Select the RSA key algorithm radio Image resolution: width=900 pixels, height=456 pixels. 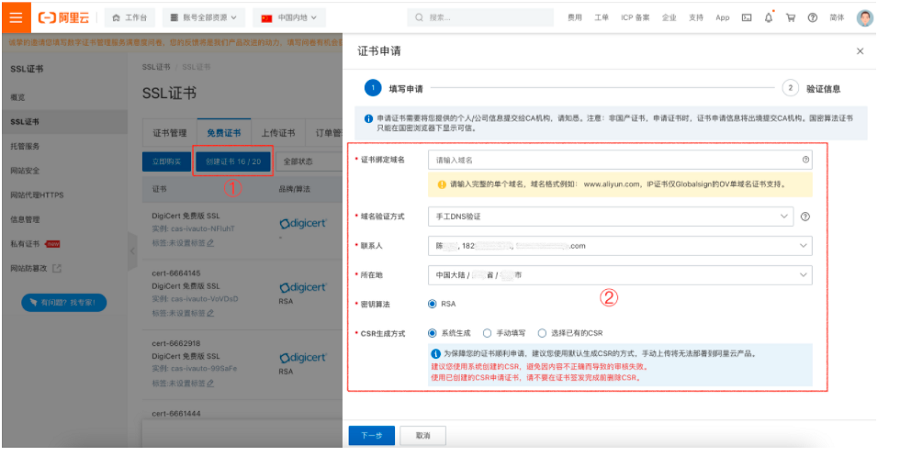point(433,304)
